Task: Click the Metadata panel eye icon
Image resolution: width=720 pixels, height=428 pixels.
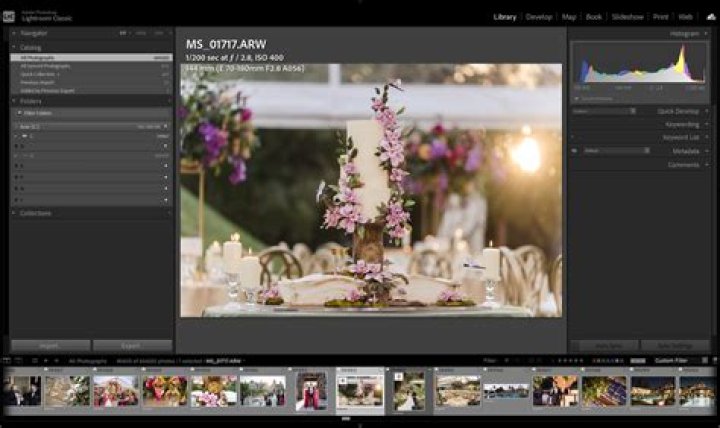Action: pos(575,151)
